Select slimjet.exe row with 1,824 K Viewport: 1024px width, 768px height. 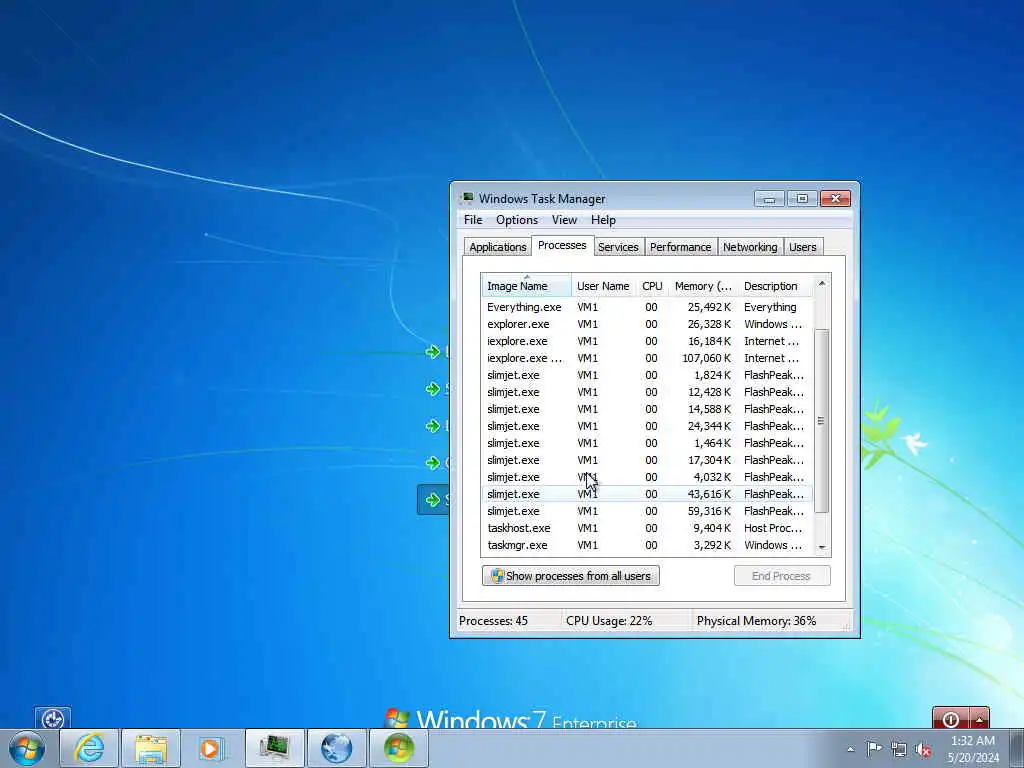pyautogui.click(x=647, y=375)
